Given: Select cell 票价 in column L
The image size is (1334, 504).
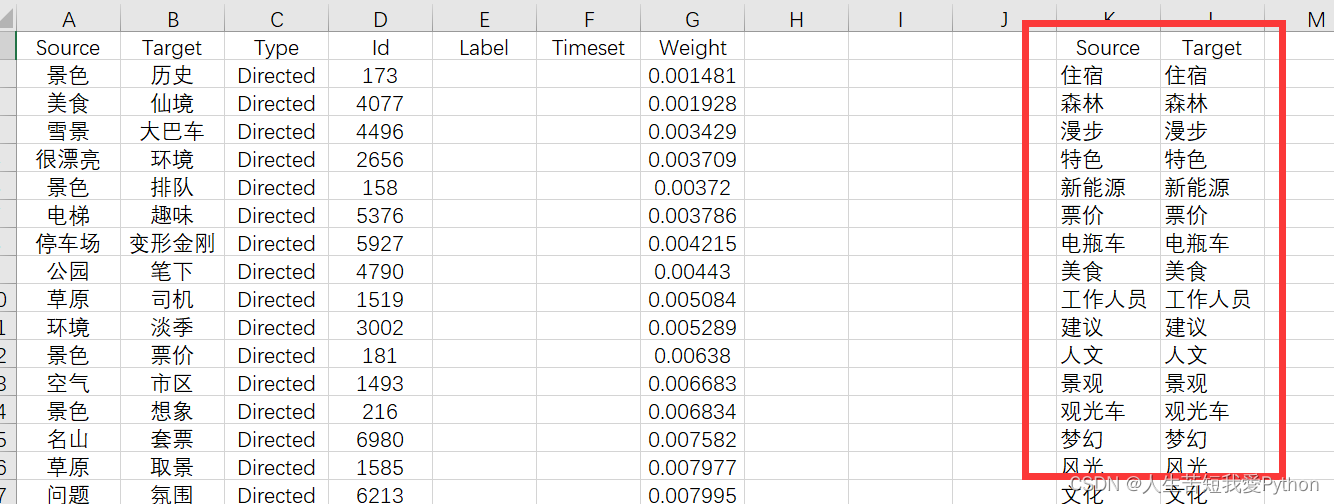Looking at the screenshot, I should coord(1212,215).
